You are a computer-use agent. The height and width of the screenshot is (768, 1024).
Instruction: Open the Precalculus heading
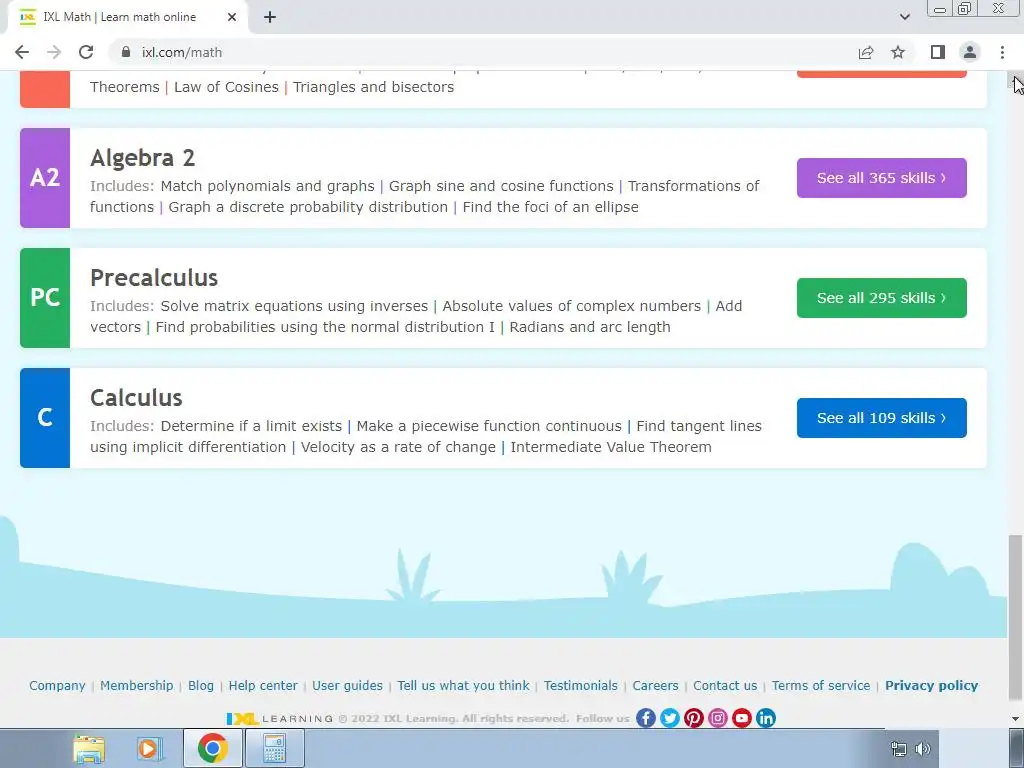(x=154, y=278)
